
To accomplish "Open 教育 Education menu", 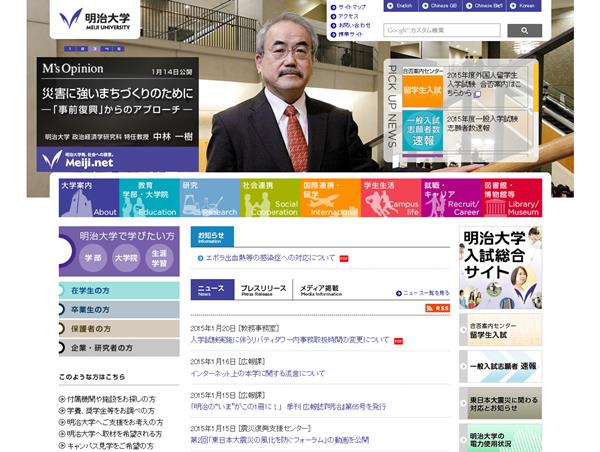I will [149, 198].
